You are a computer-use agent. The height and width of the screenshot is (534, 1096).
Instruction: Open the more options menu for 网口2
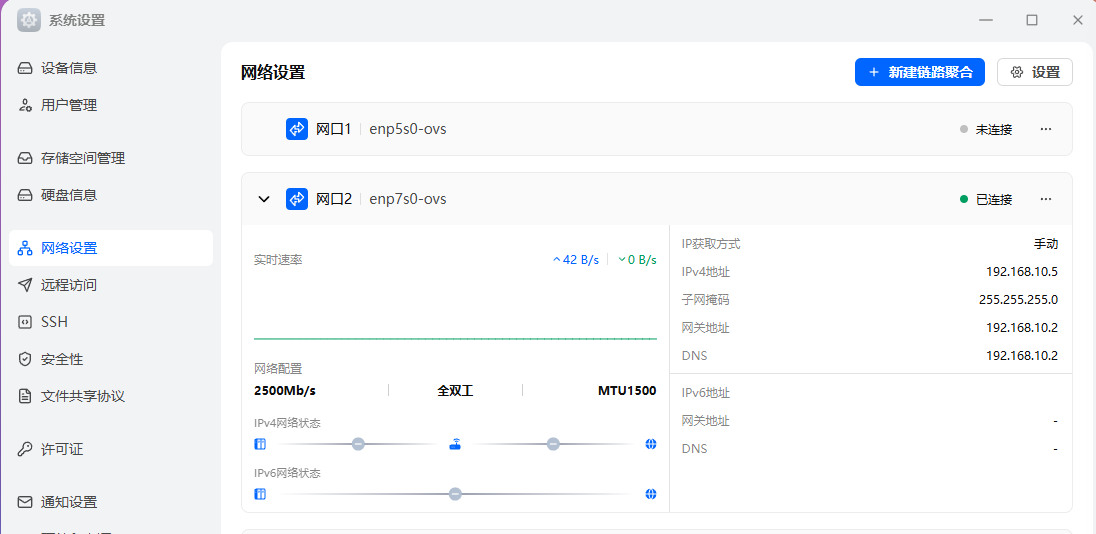pos(1046,199)
